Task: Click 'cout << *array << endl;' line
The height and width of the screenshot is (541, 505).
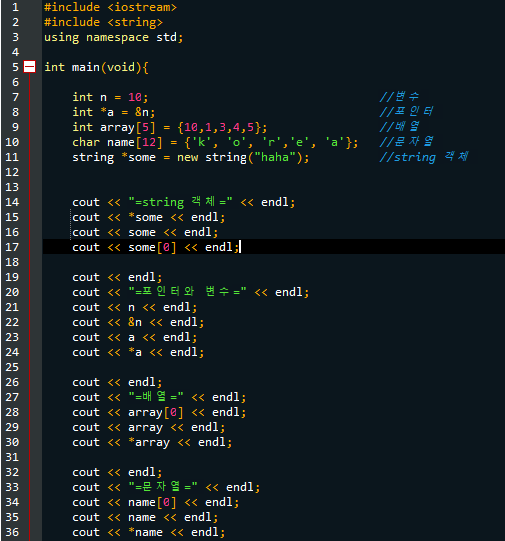Action: 152,442
